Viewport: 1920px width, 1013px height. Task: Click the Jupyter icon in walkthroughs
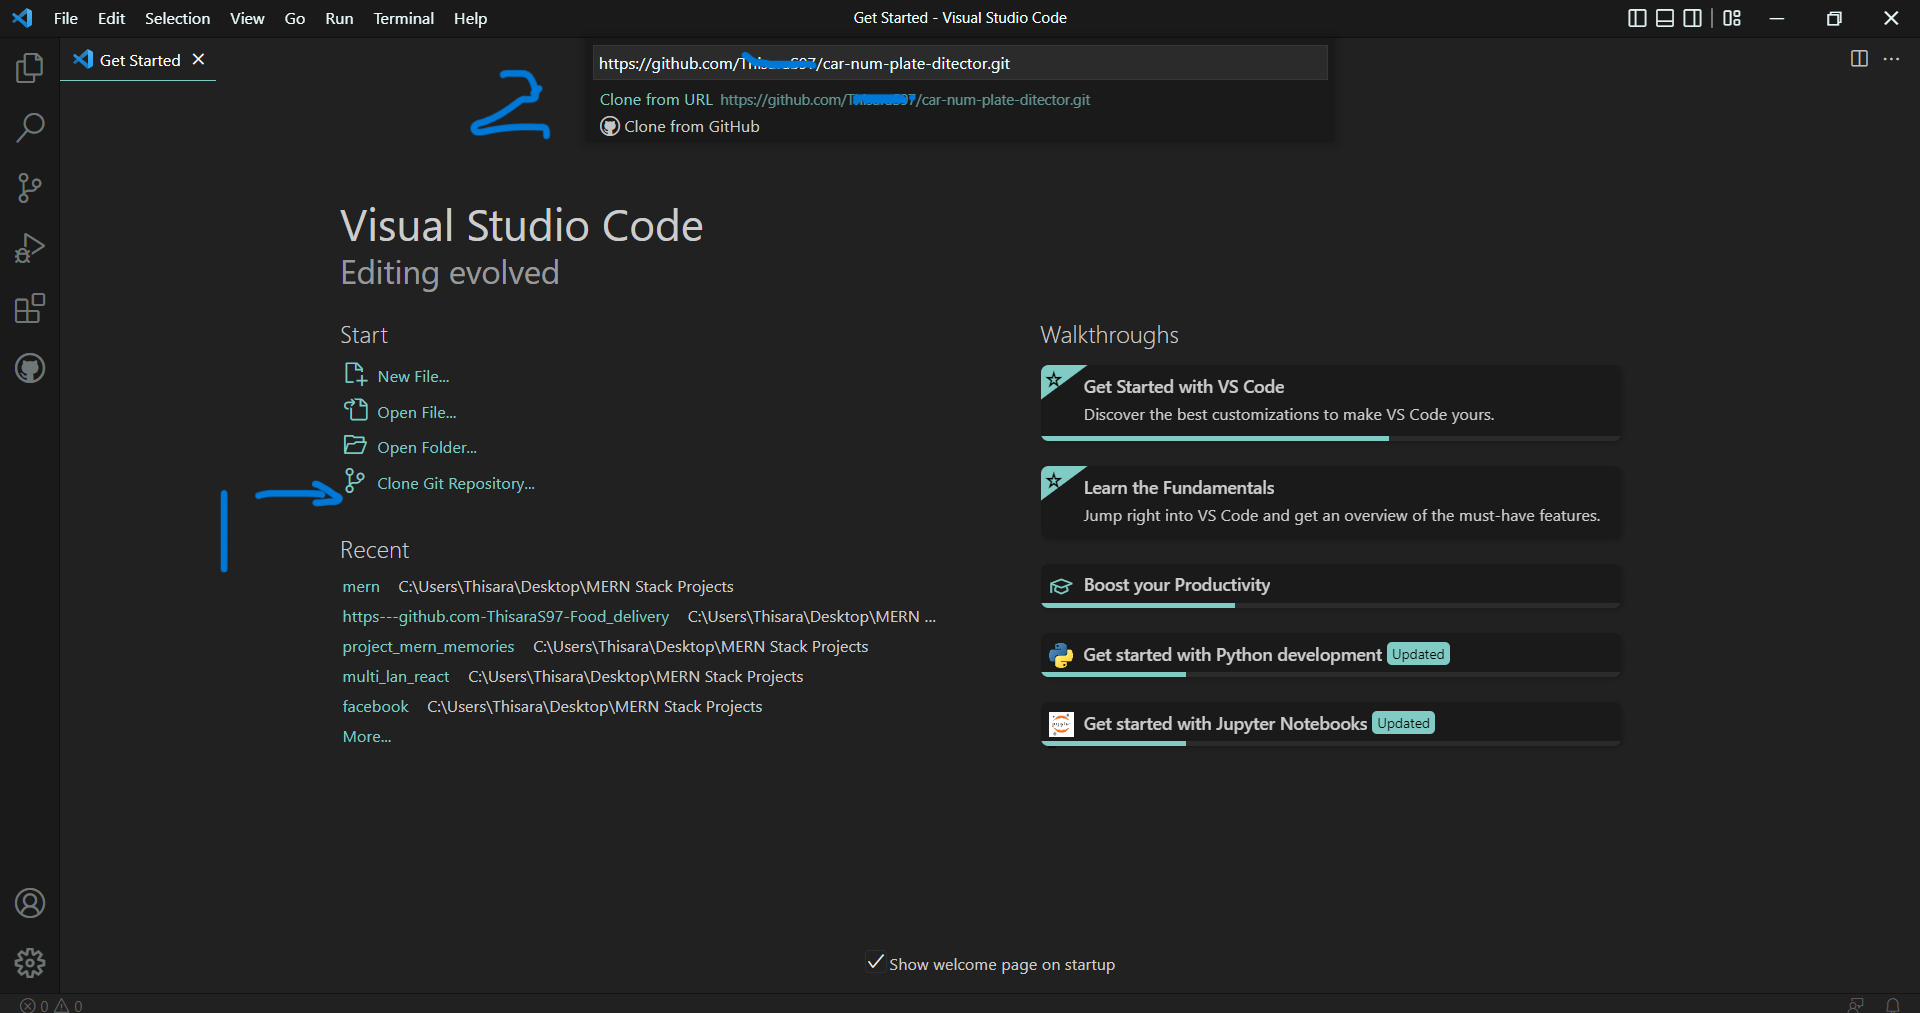[x=1061, y=724]
